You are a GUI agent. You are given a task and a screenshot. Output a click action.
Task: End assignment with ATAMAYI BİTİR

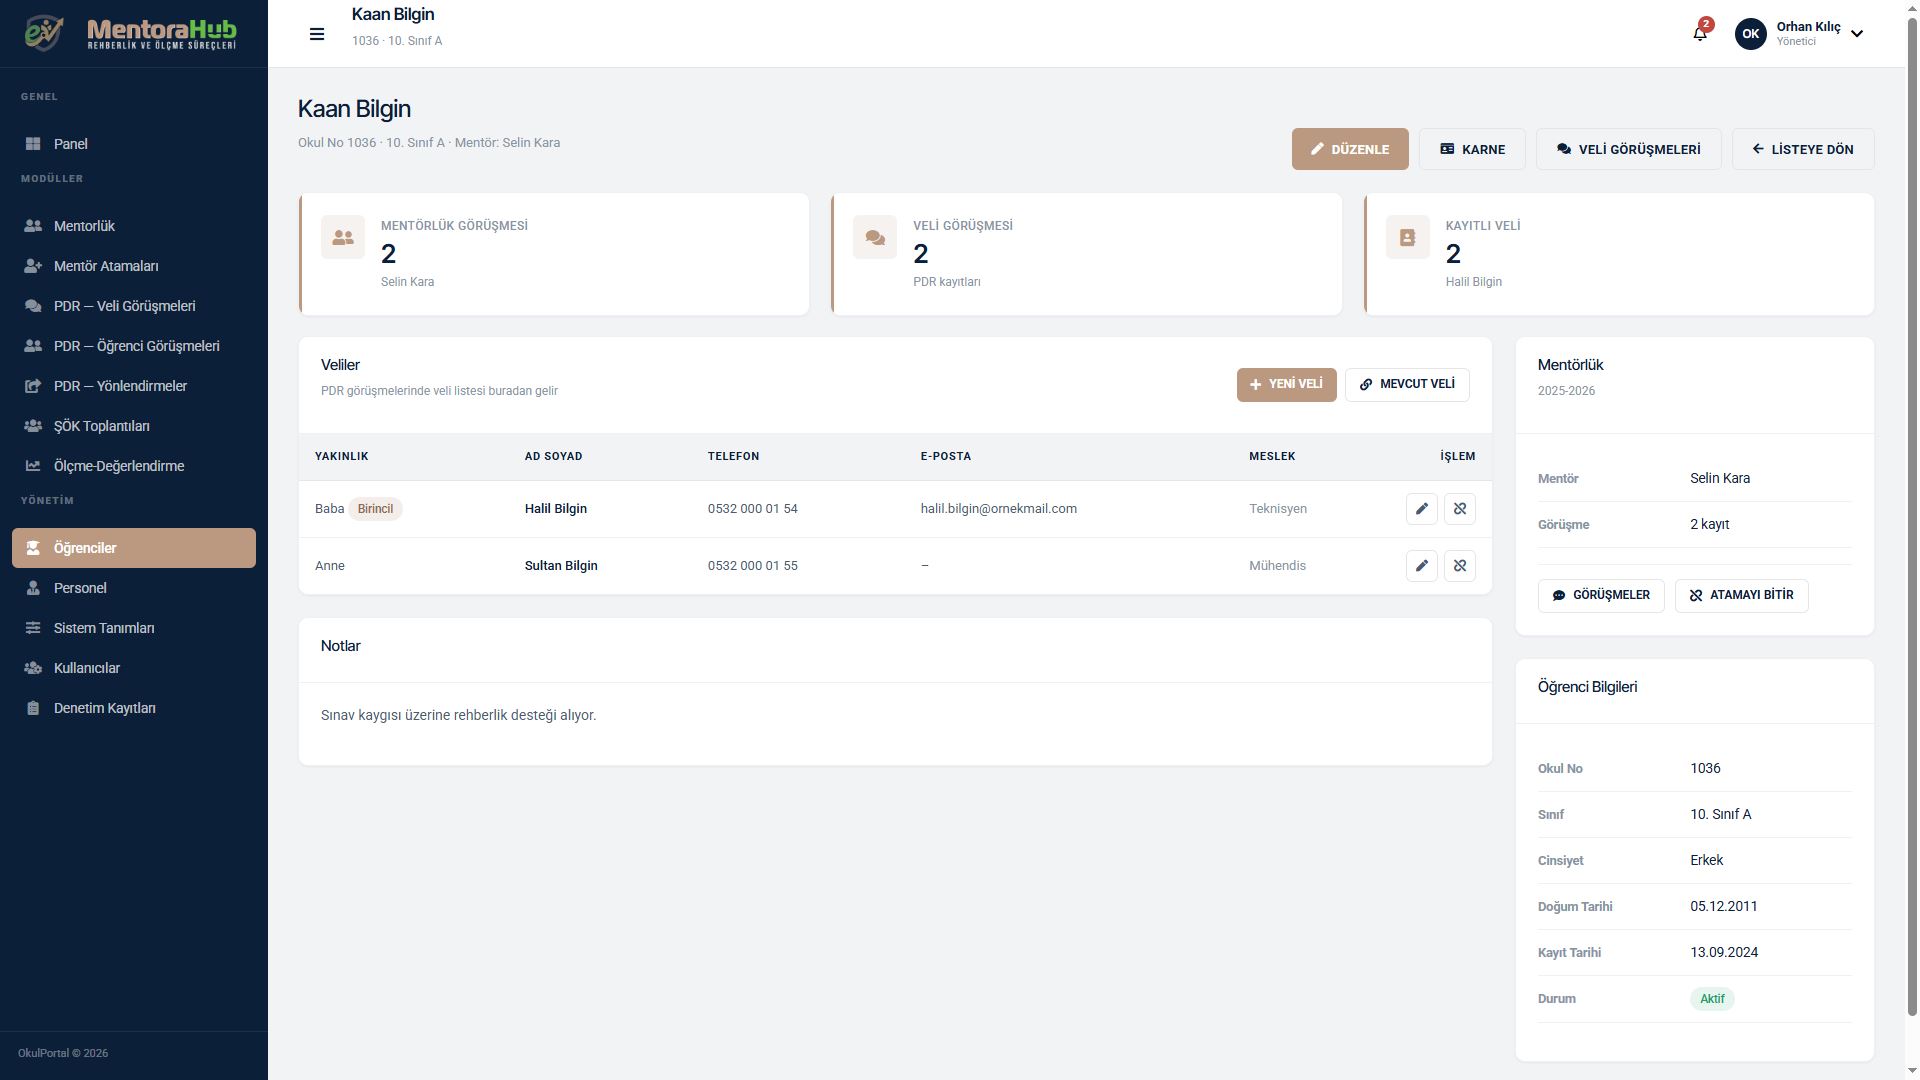[1741, 596]
